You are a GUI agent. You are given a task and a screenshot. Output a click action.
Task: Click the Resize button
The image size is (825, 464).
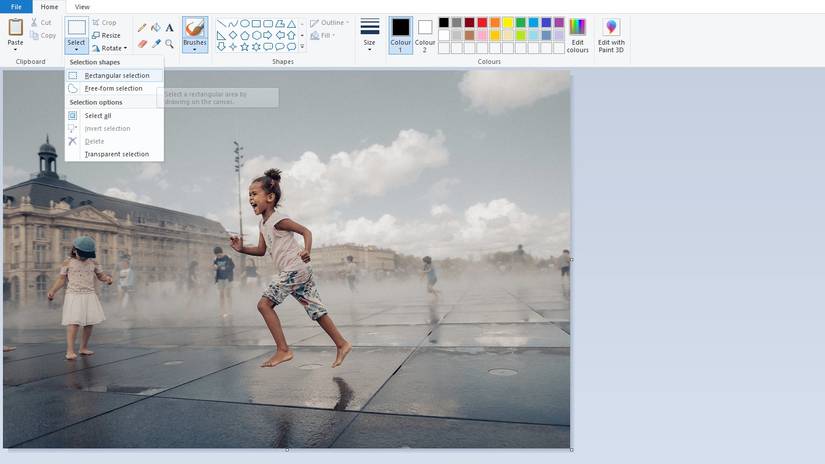pos(106,35)
